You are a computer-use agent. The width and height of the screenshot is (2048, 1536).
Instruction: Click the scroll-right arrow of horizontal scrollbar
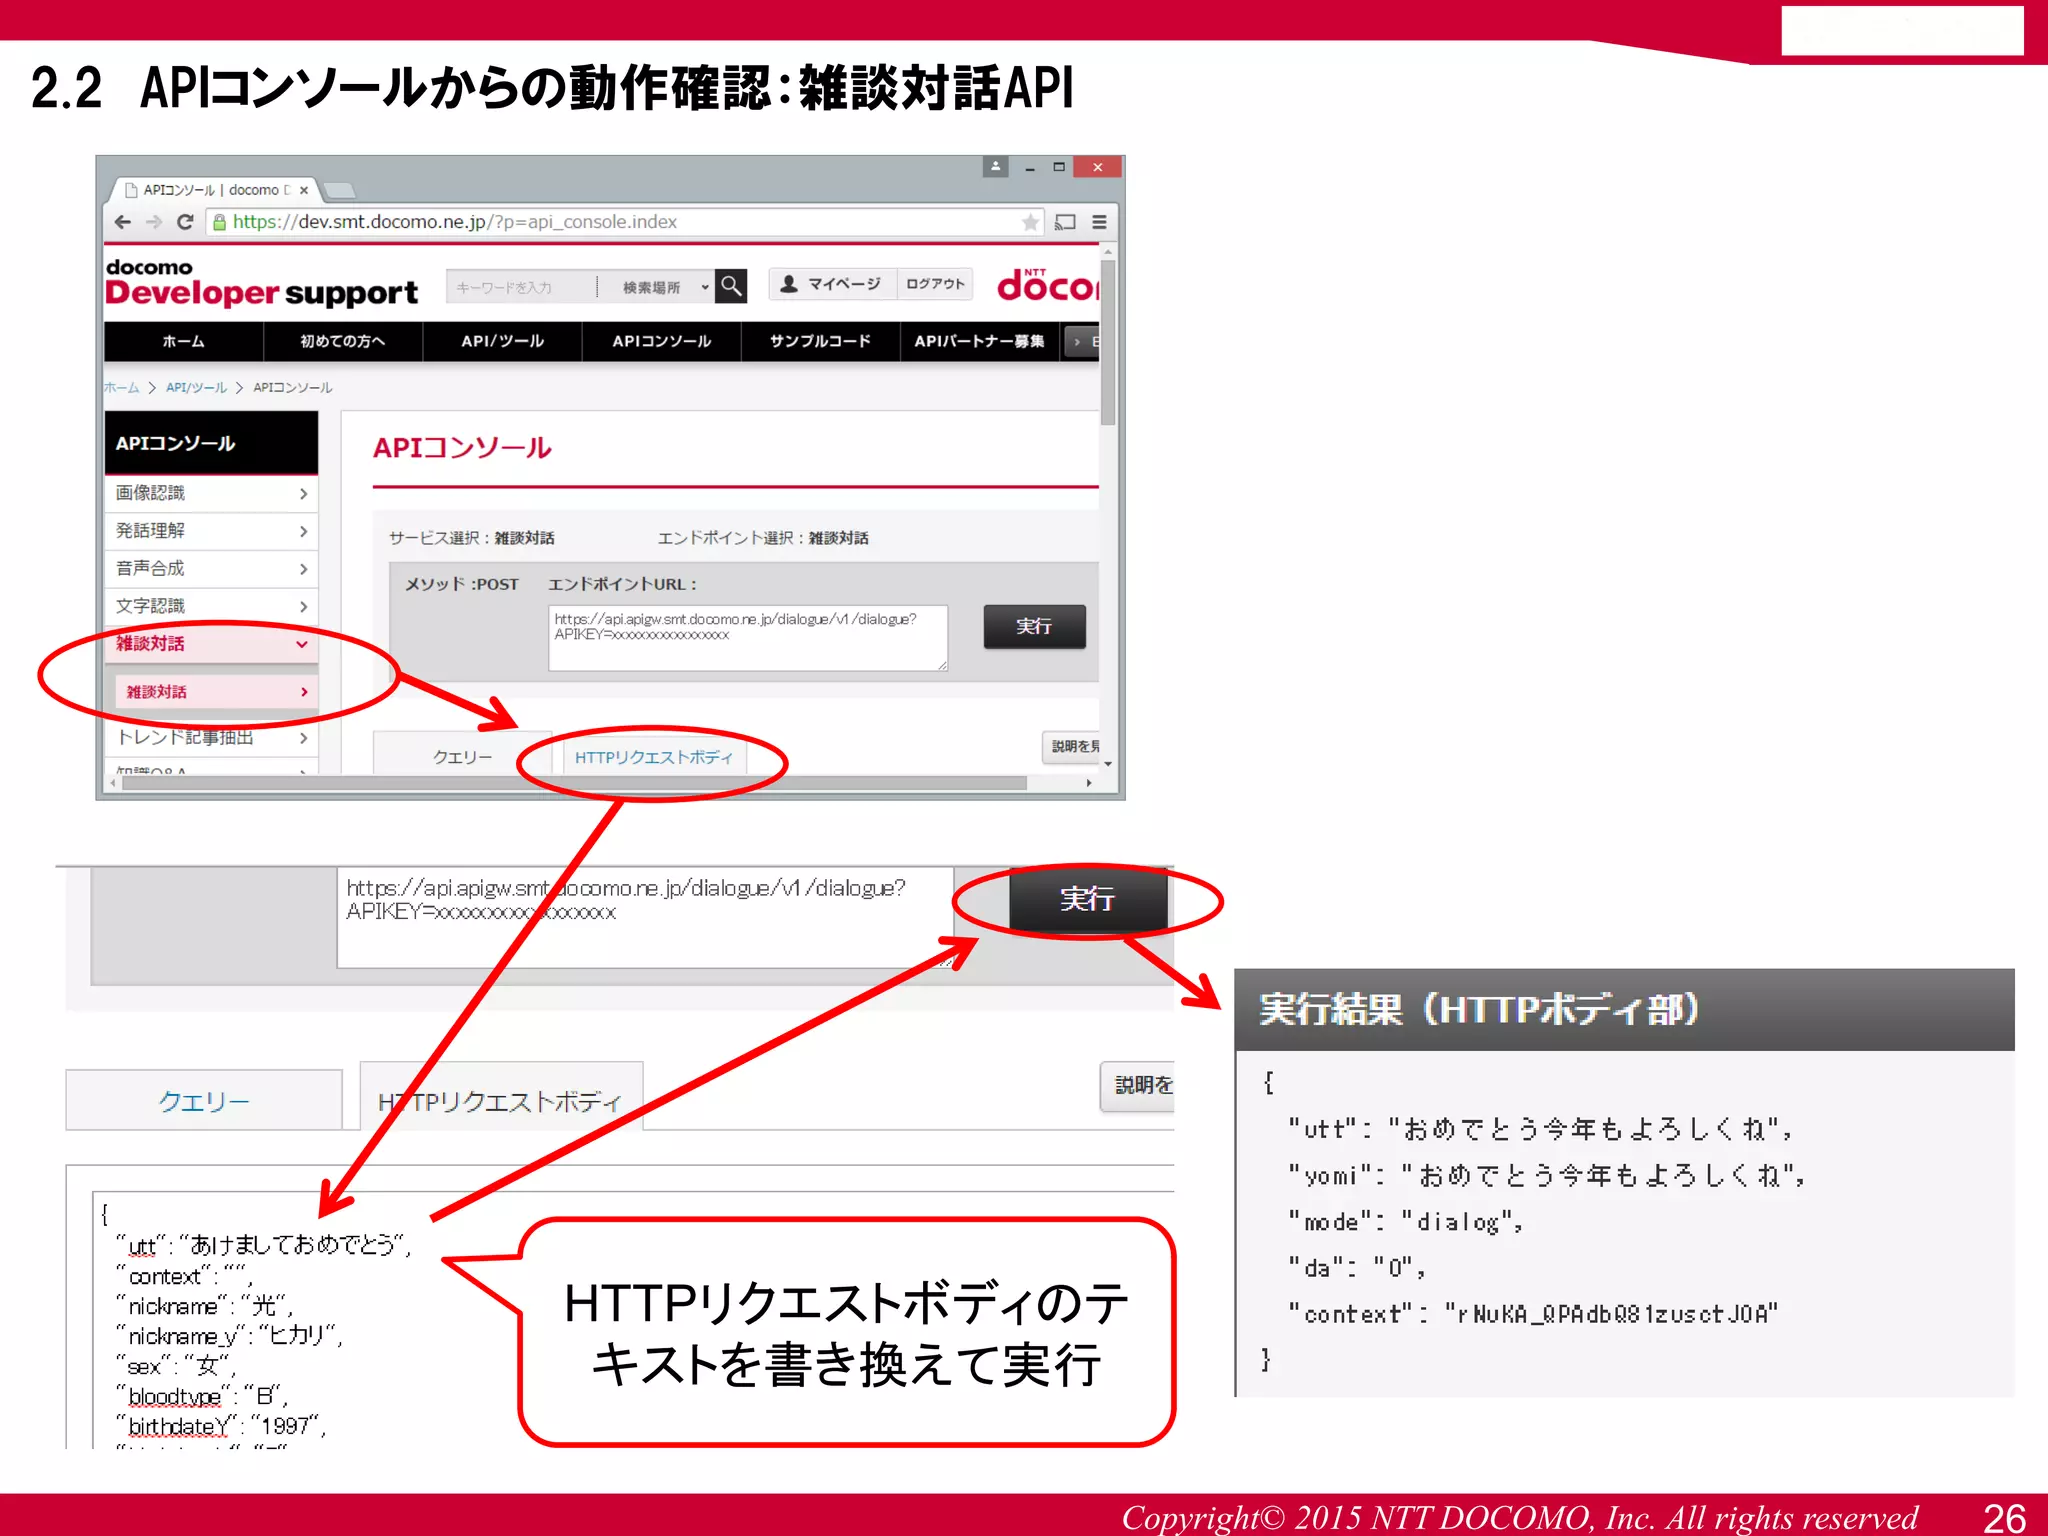(x=1089, y=783)
